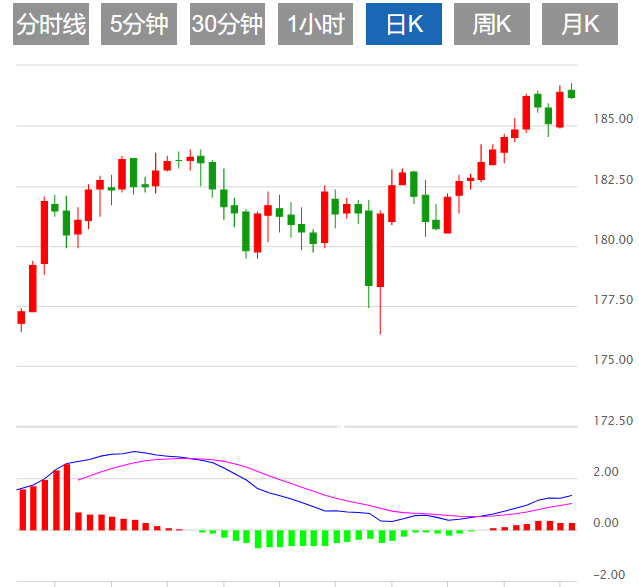
Task: Switch to the 1小时 tab
Action: (315, 25)
